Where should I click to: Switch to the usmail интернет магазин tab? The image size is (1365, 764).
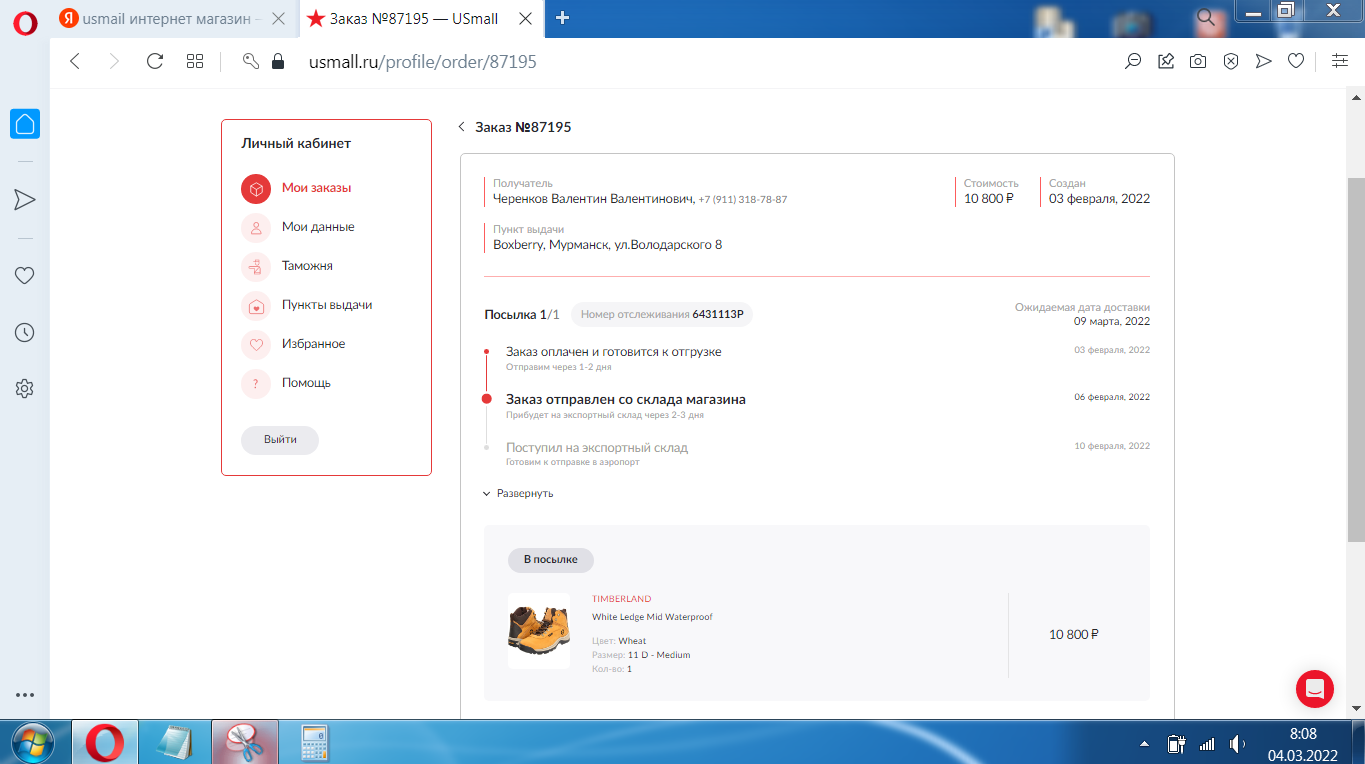[166, 18]
